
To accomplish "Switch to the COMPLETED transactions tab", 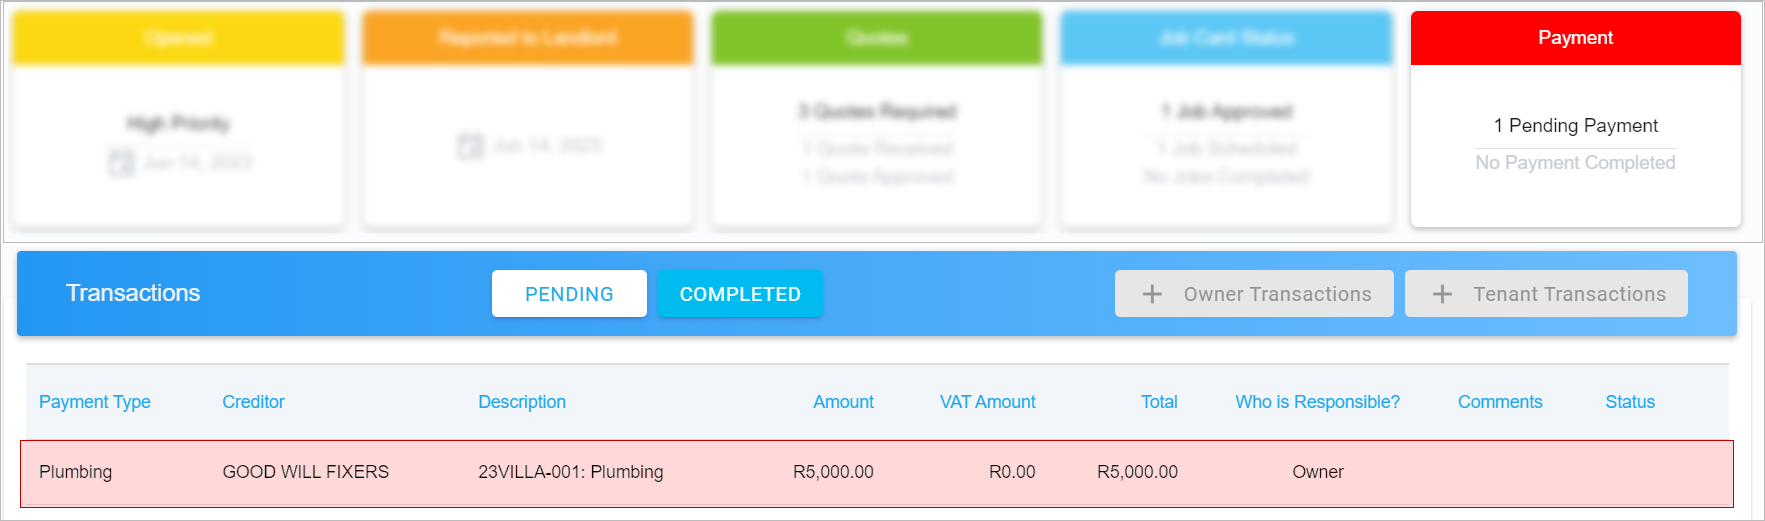I will tap(740, 294).
